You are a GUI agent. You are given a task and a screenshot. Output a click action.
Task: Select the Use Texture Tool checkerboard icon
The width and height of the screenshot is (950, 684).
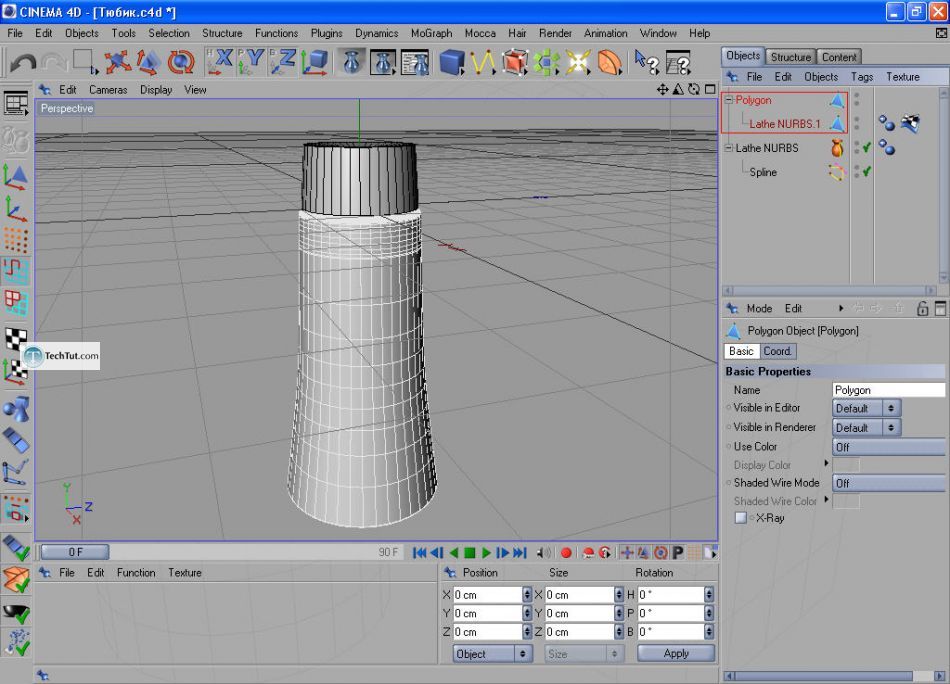tap(16, 338)
